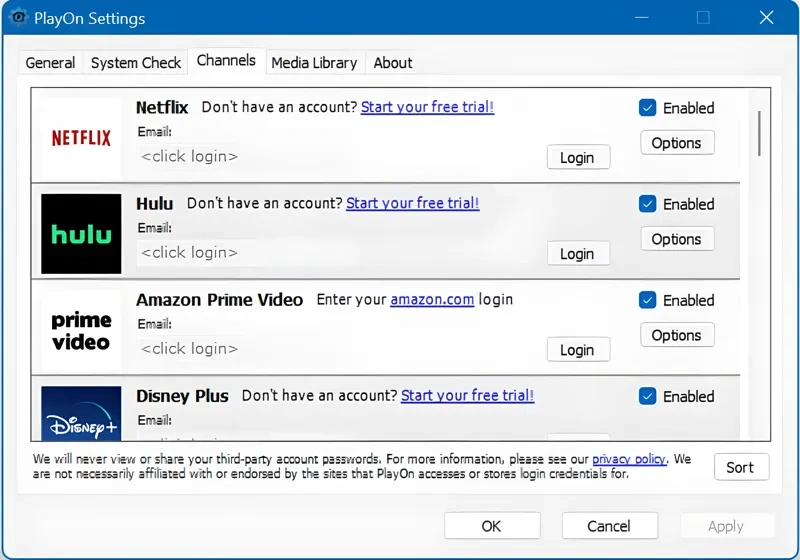Open the System Check tab

point(136,62)
